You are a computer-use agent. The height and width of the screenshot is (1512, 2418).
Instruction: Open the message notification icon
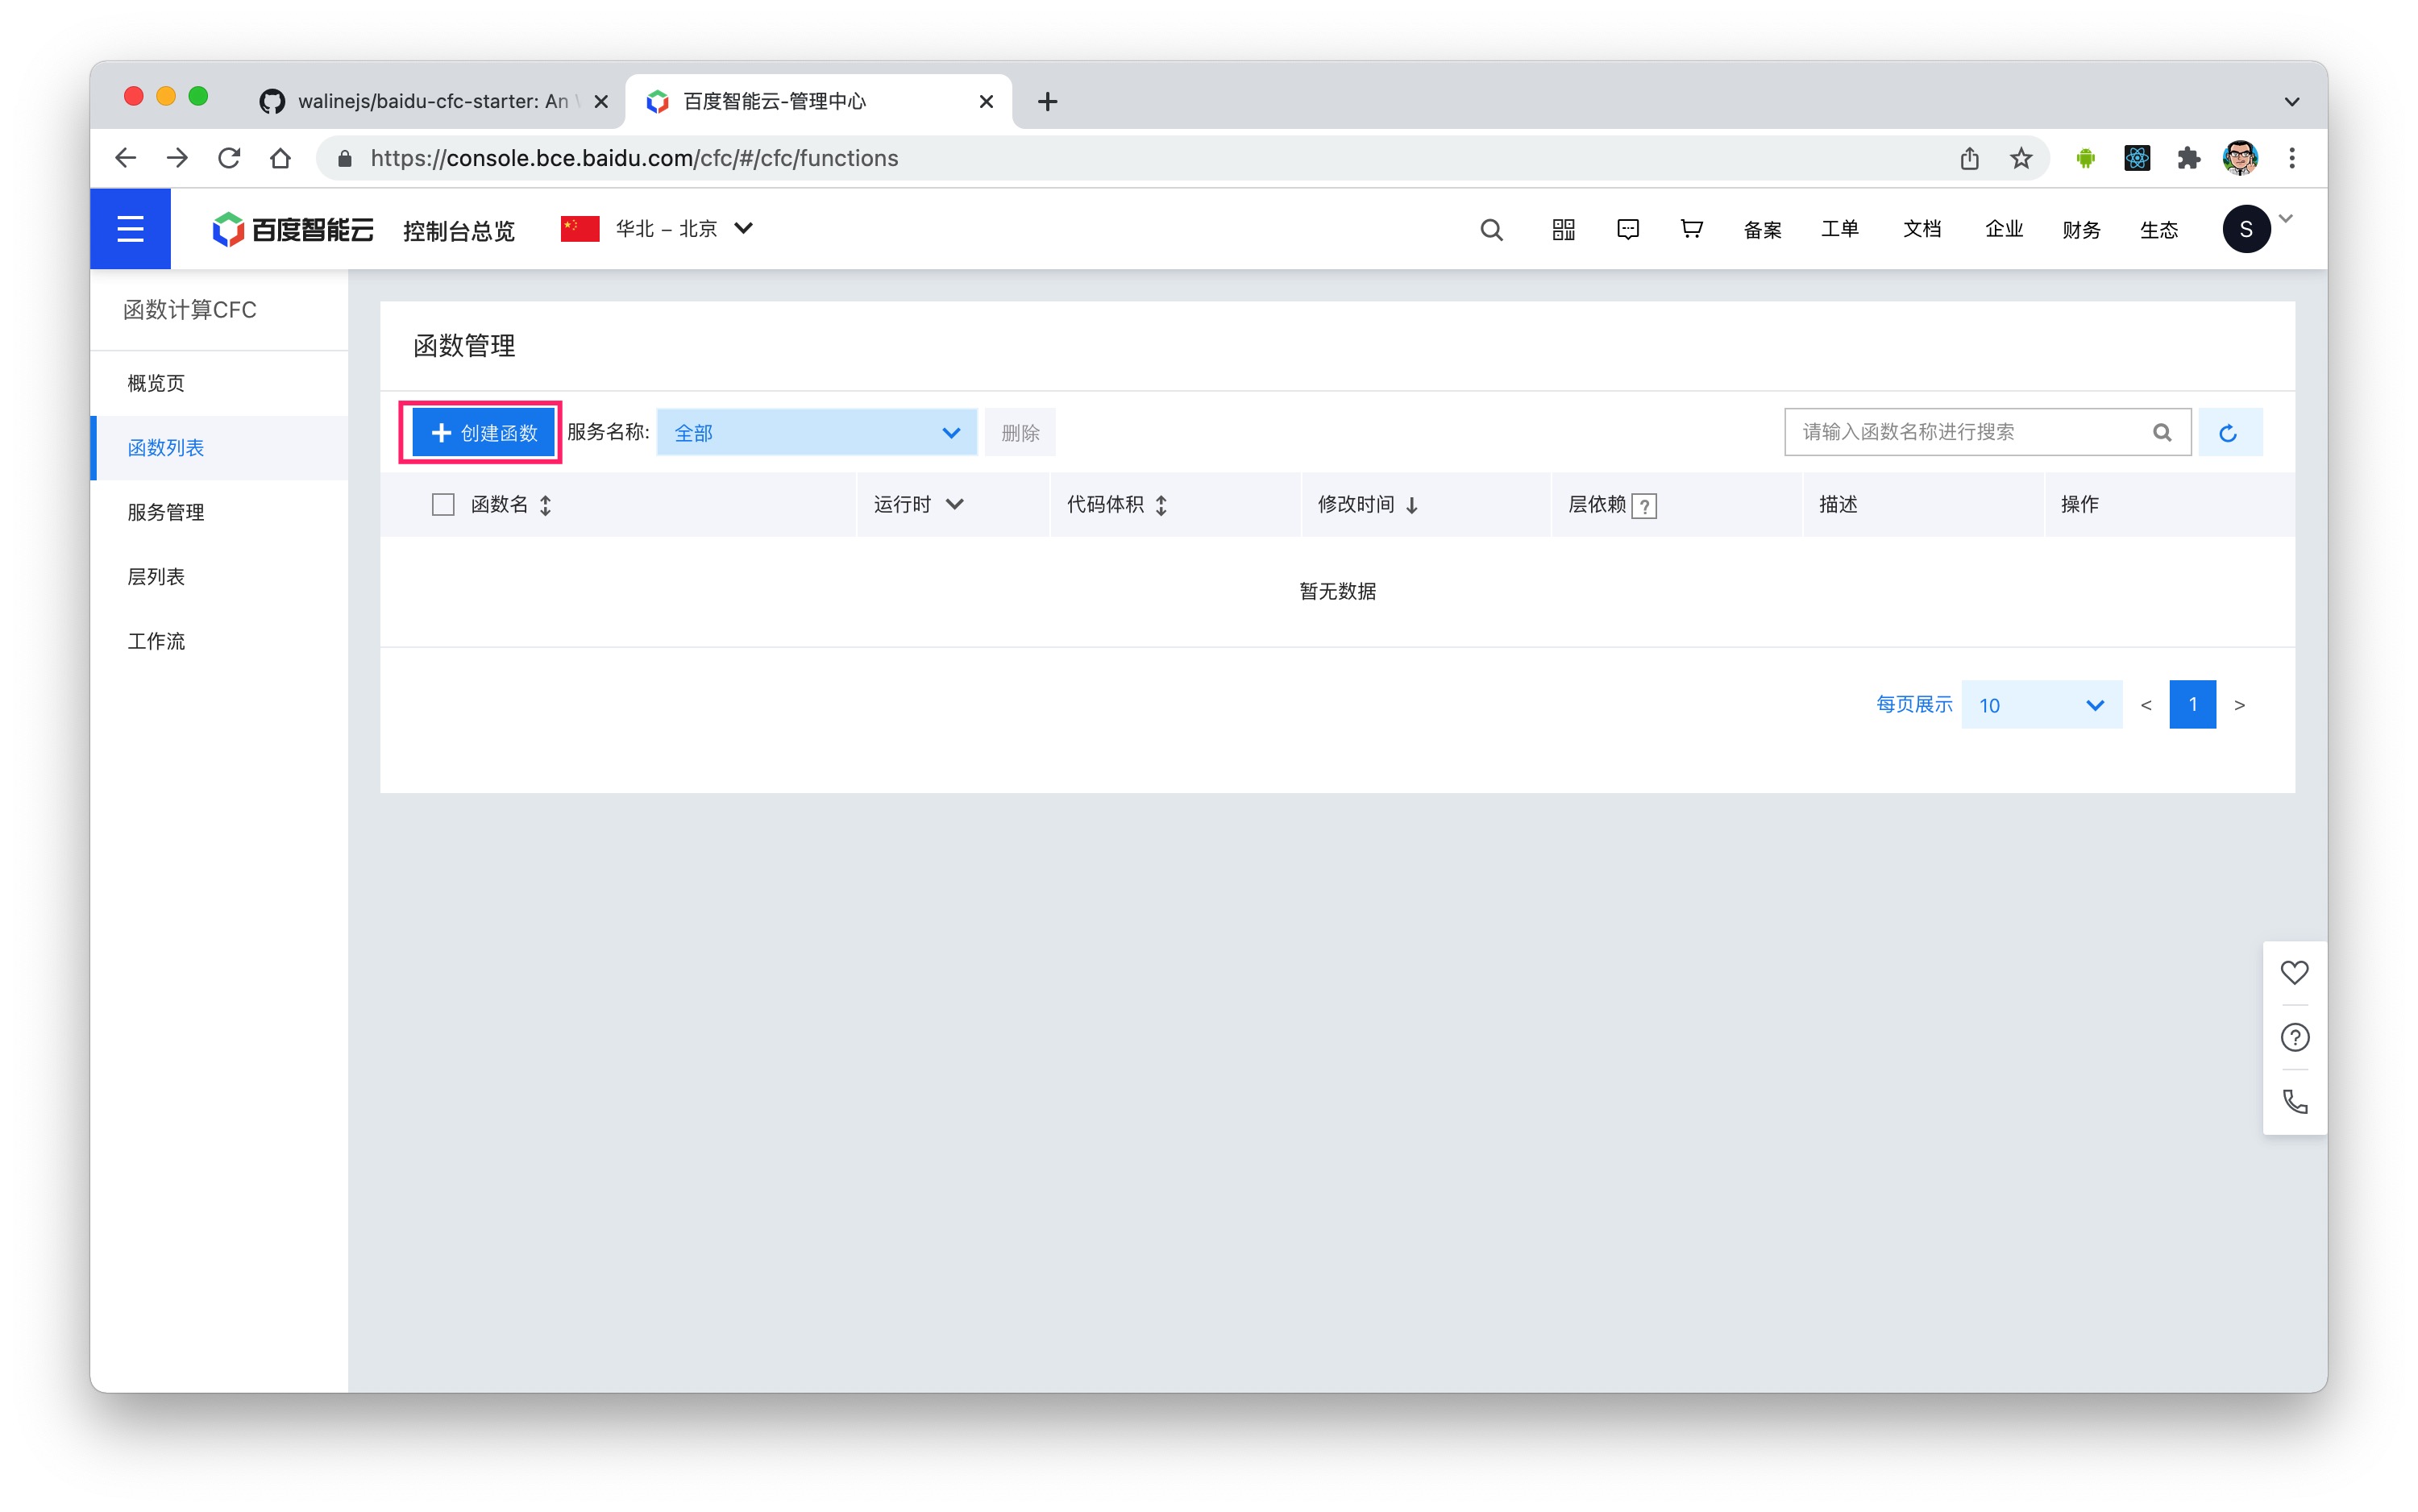(x=1627, y=230)
